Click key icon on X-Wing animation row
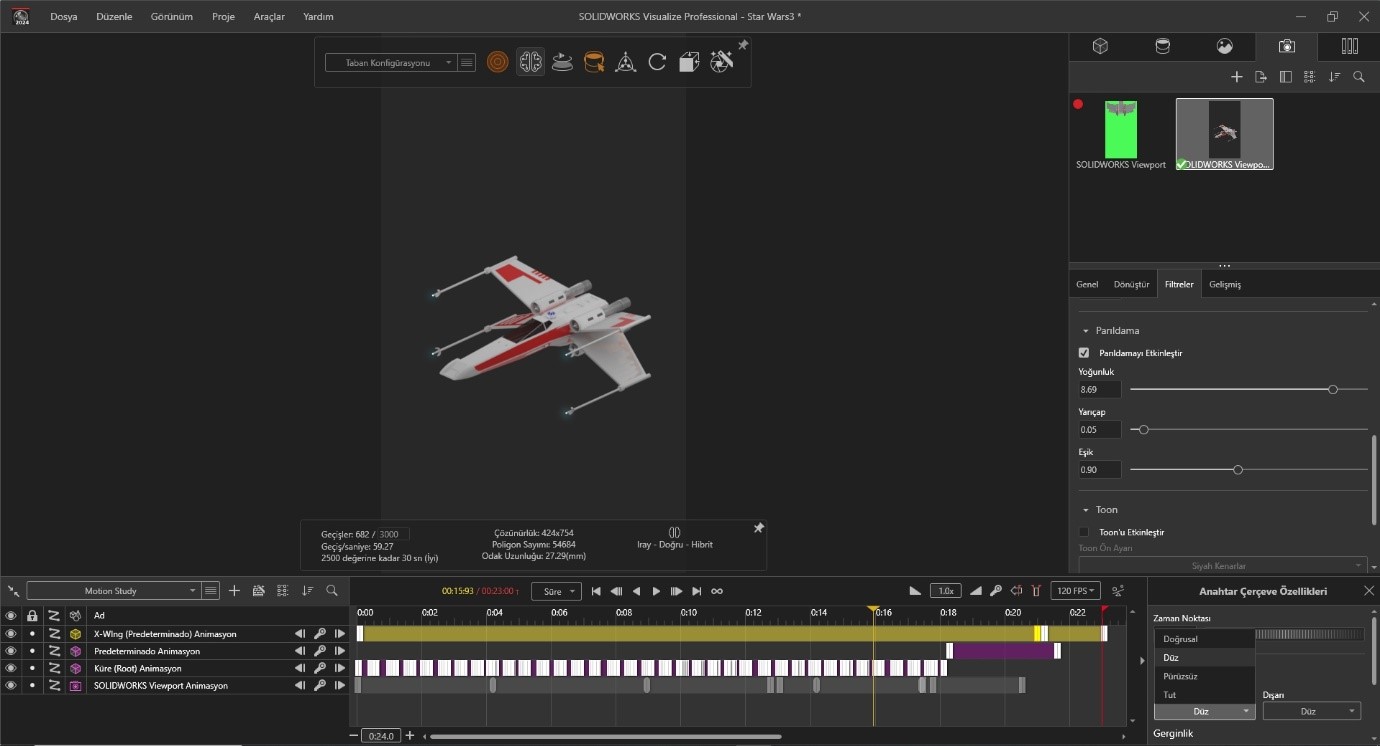Viewport: 1380px width, 746px height. pos(320,634)
